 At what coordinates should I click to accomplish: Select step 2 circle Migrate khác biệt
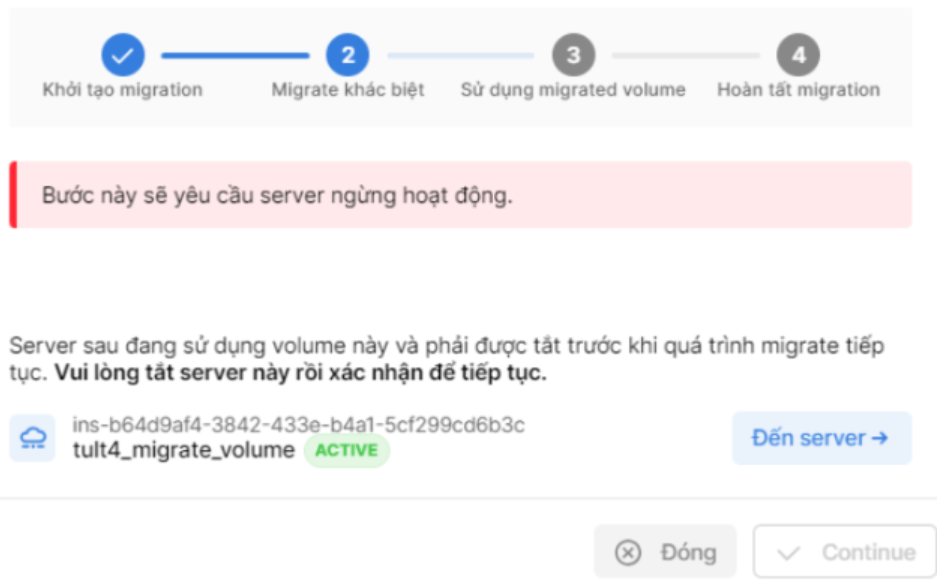click(x=348, y=55)
